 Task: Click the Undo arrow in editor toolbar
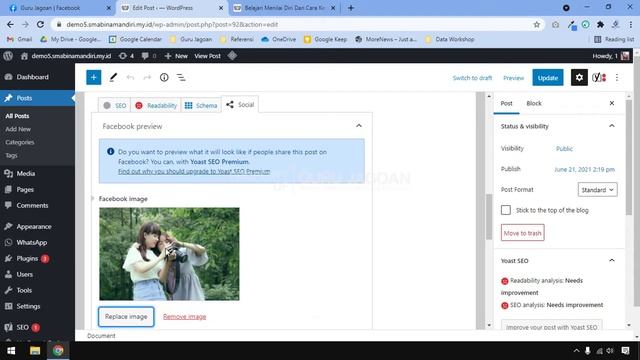point(130,77)
